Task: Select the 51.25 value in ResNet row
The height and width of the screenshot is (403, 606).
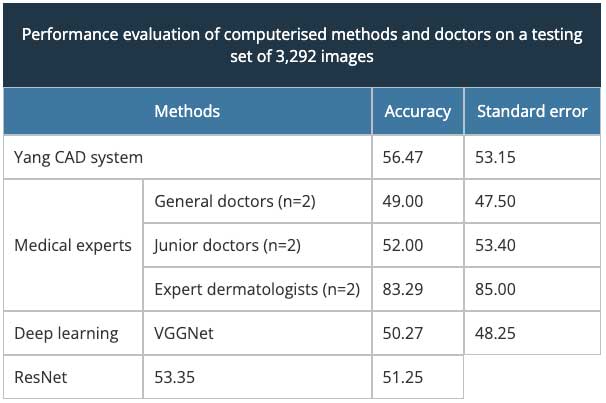Action: [x=403, y=377]
